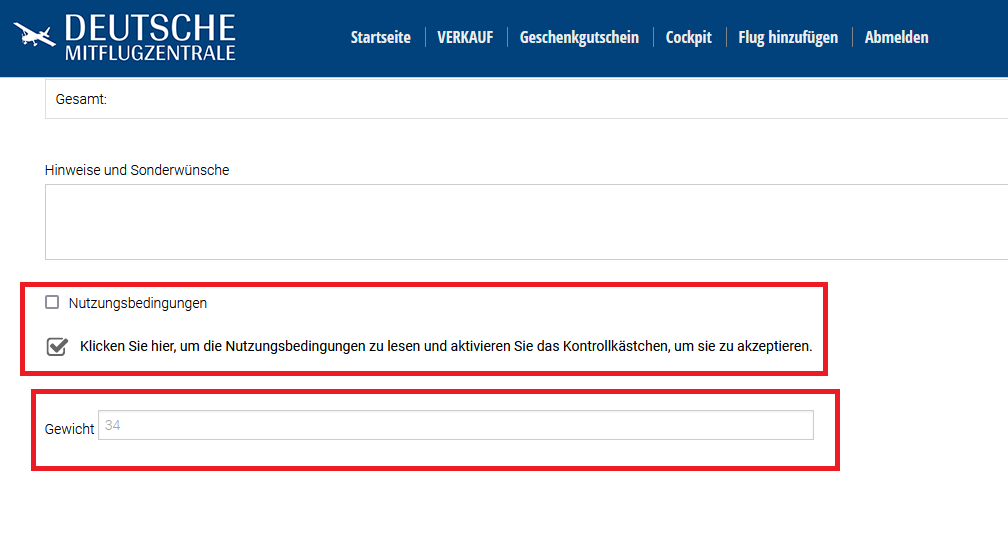Click the Gesamt total field
The image size is (1008, 541).
point(526,99)
